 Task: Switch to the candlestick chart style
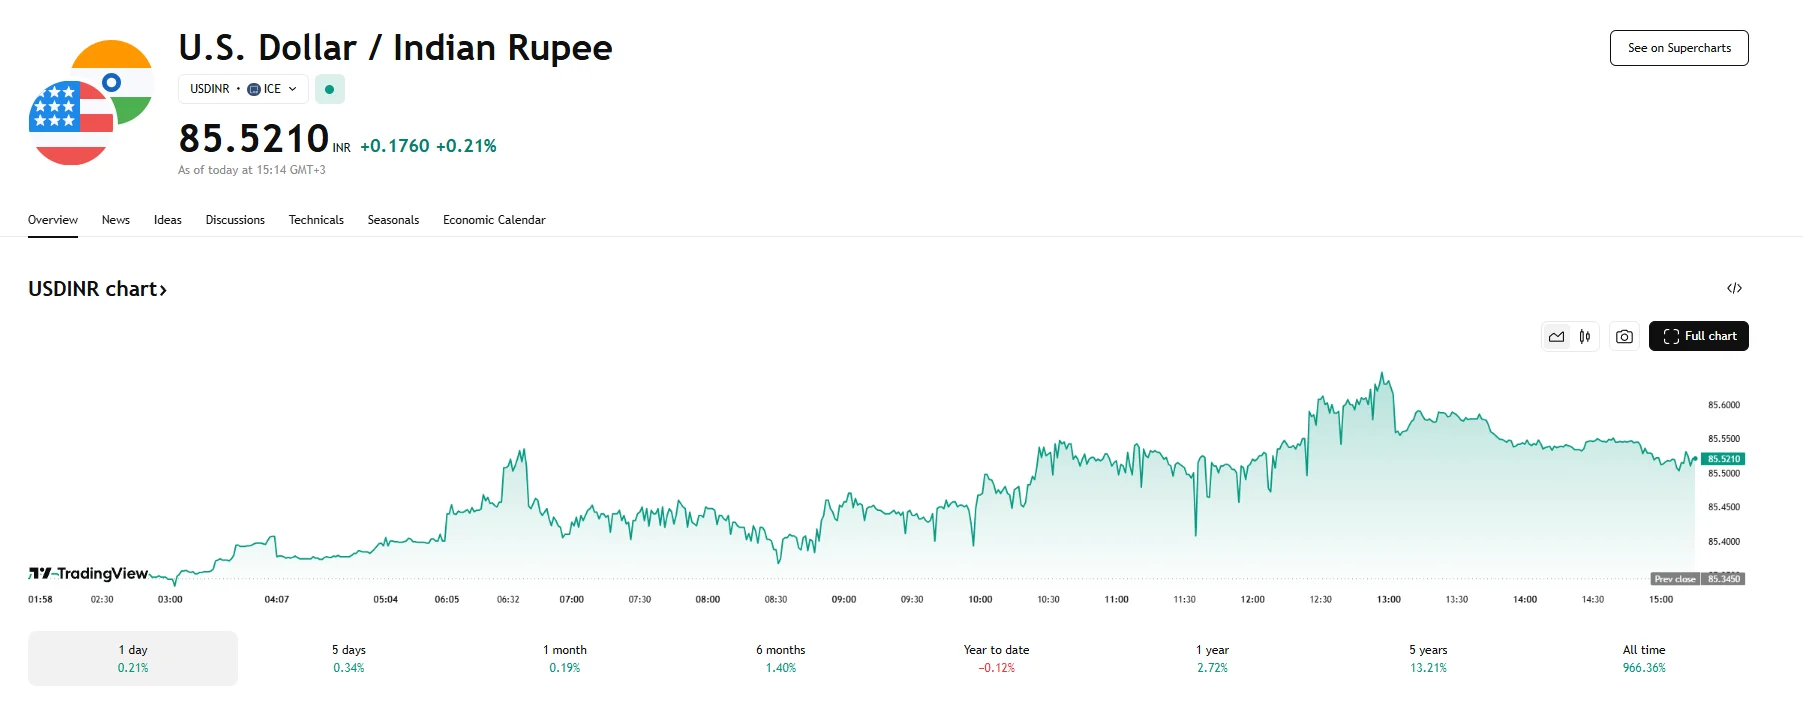[1585, 337]
